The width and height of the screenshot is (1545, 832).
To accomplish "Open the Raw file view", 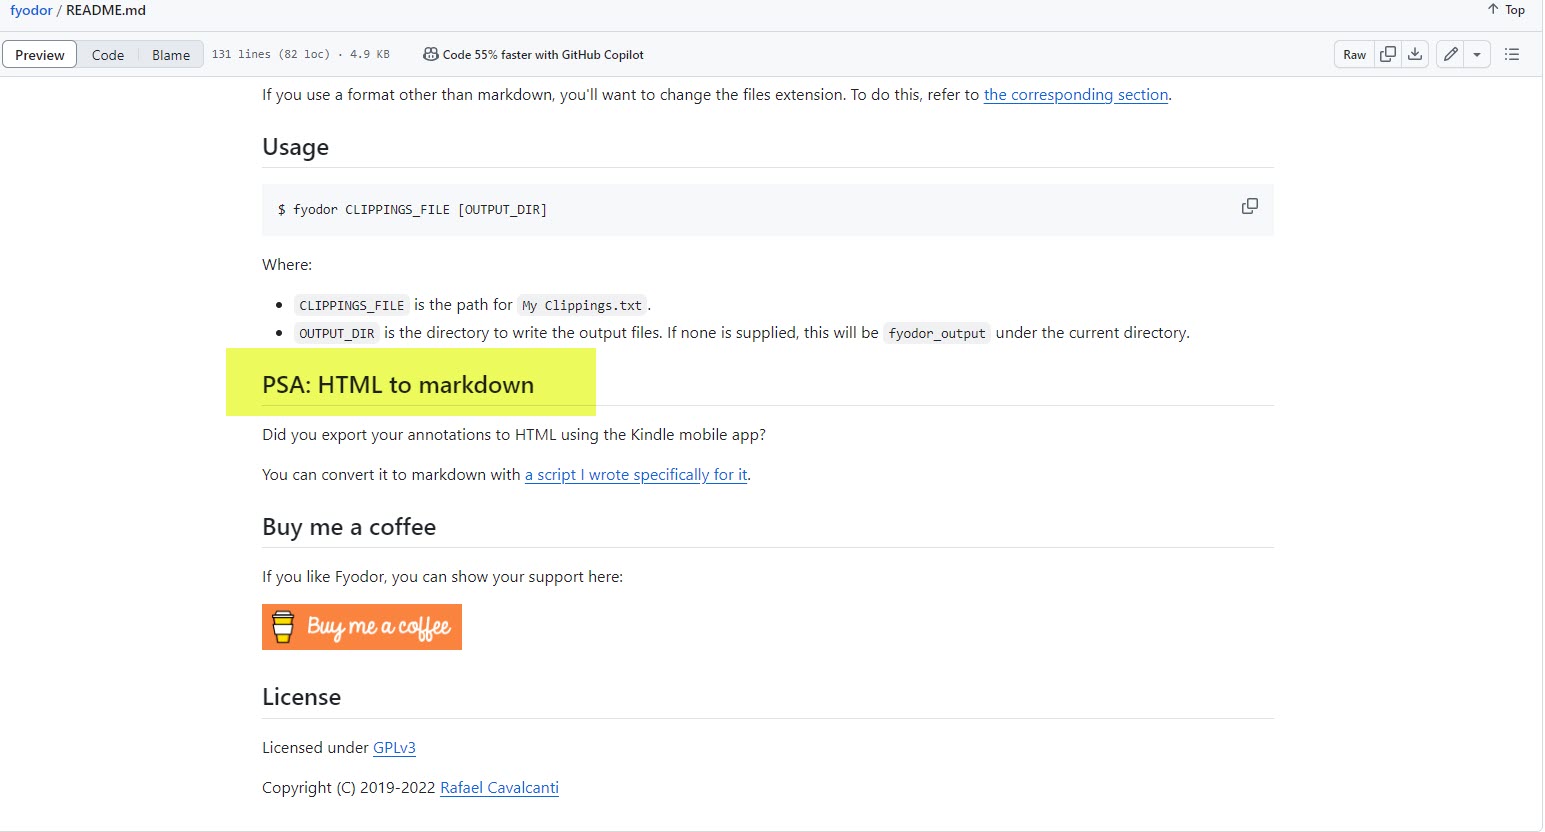I will click(x=1354, y=55).
